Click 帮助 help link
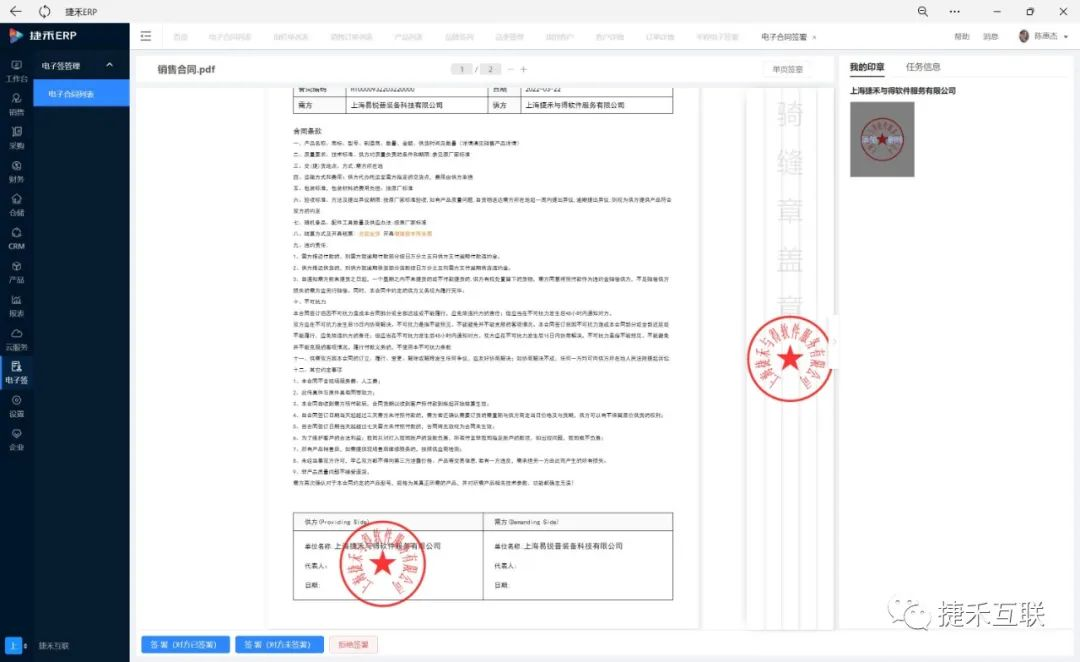The width and height of the screenshot is (1080, 662). coord(962,37)
